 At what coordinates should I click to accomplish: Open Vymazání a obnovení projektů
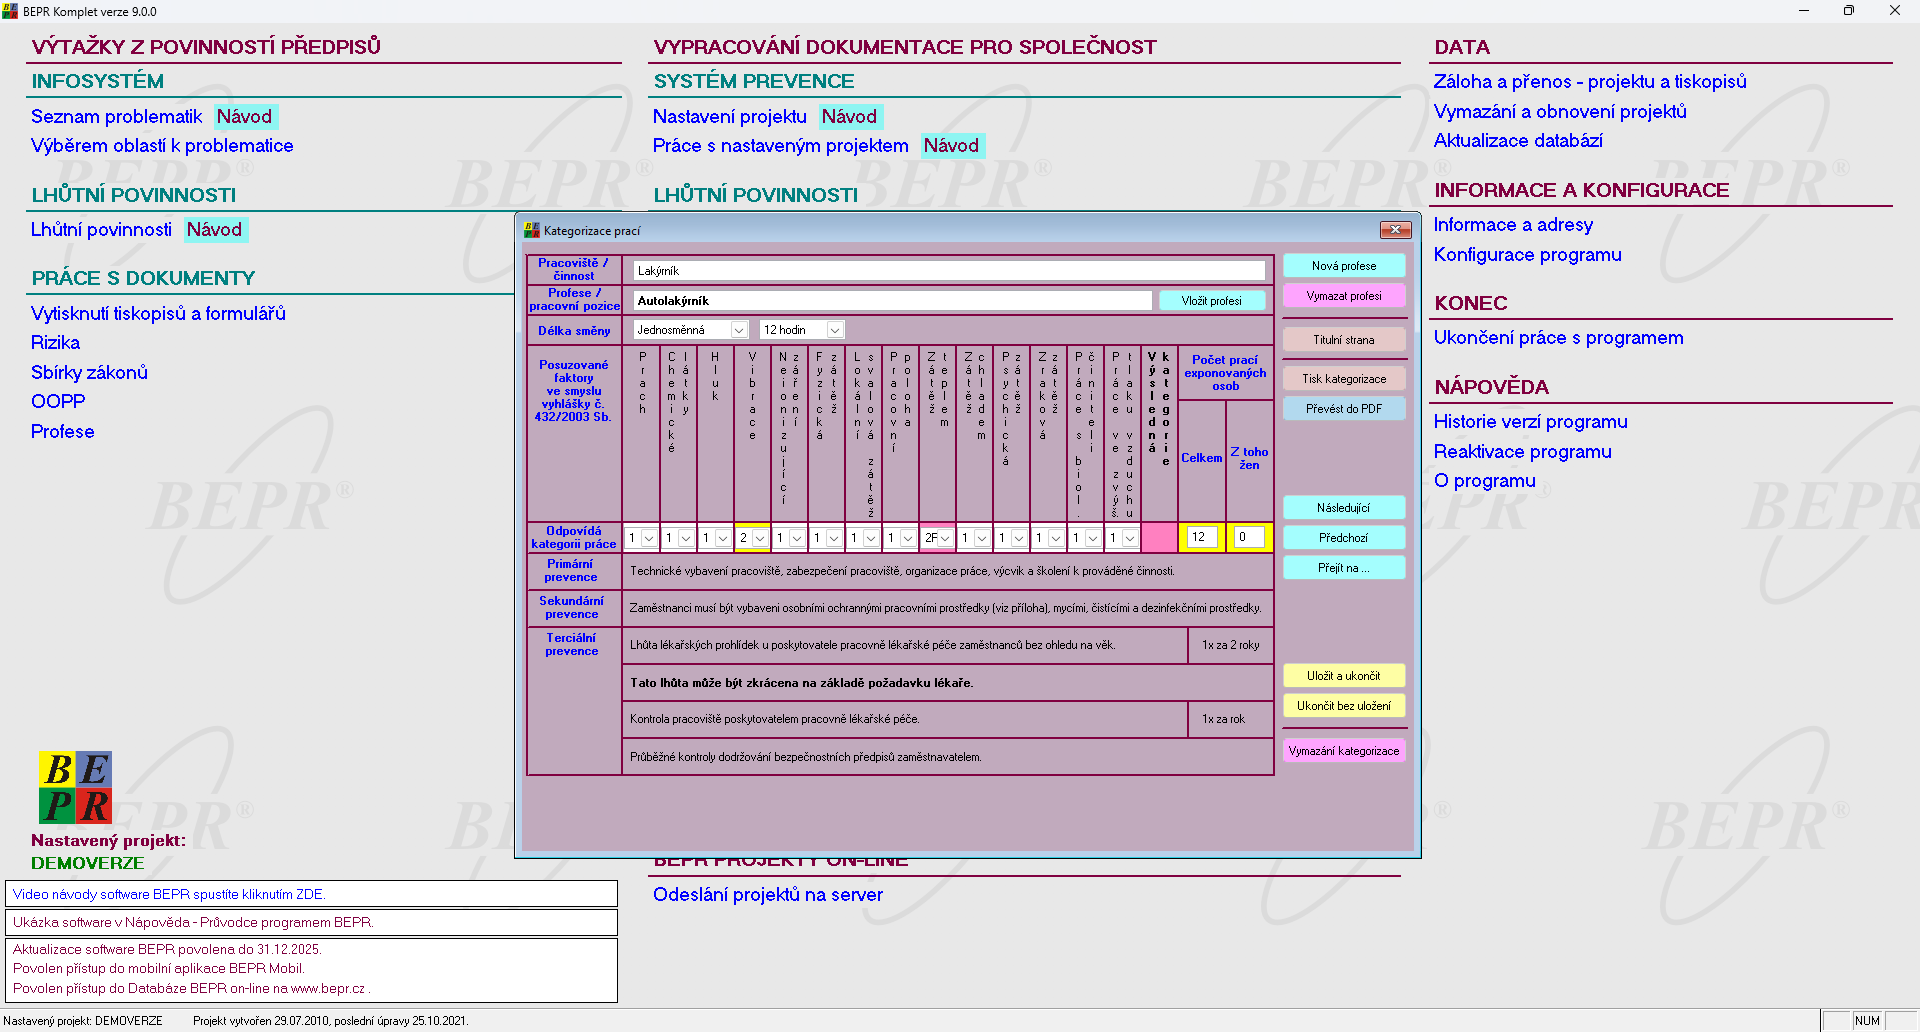point(1560,112)
